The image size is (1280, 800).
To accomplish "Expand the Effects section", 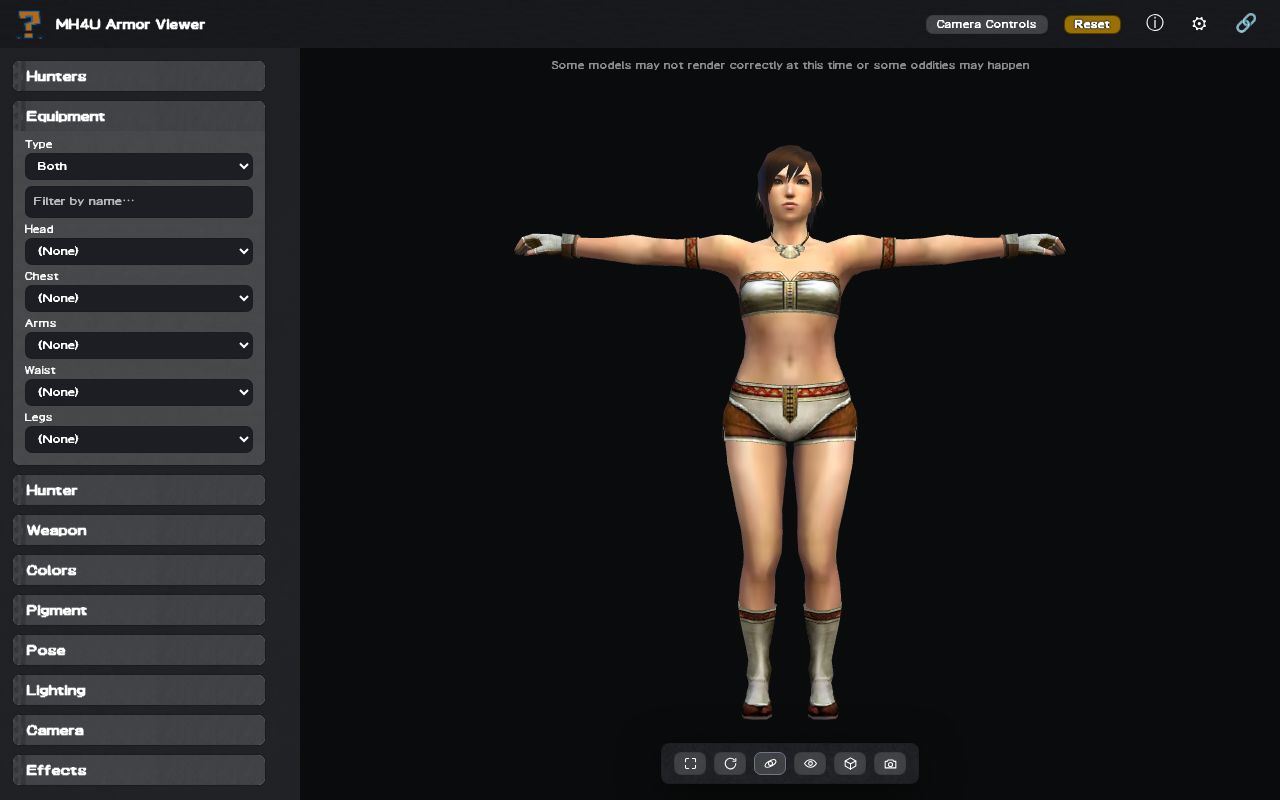I will coord(139,770).
